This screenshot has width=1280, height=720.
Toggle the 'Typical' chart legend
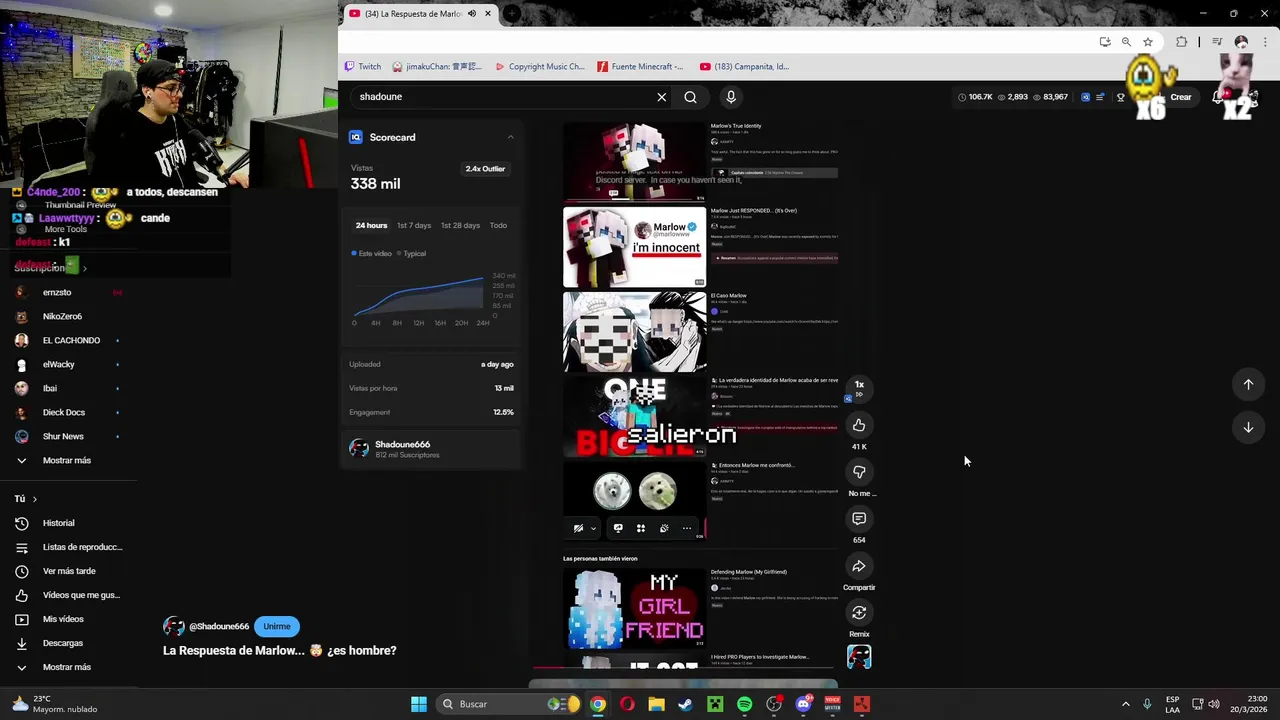411,254
